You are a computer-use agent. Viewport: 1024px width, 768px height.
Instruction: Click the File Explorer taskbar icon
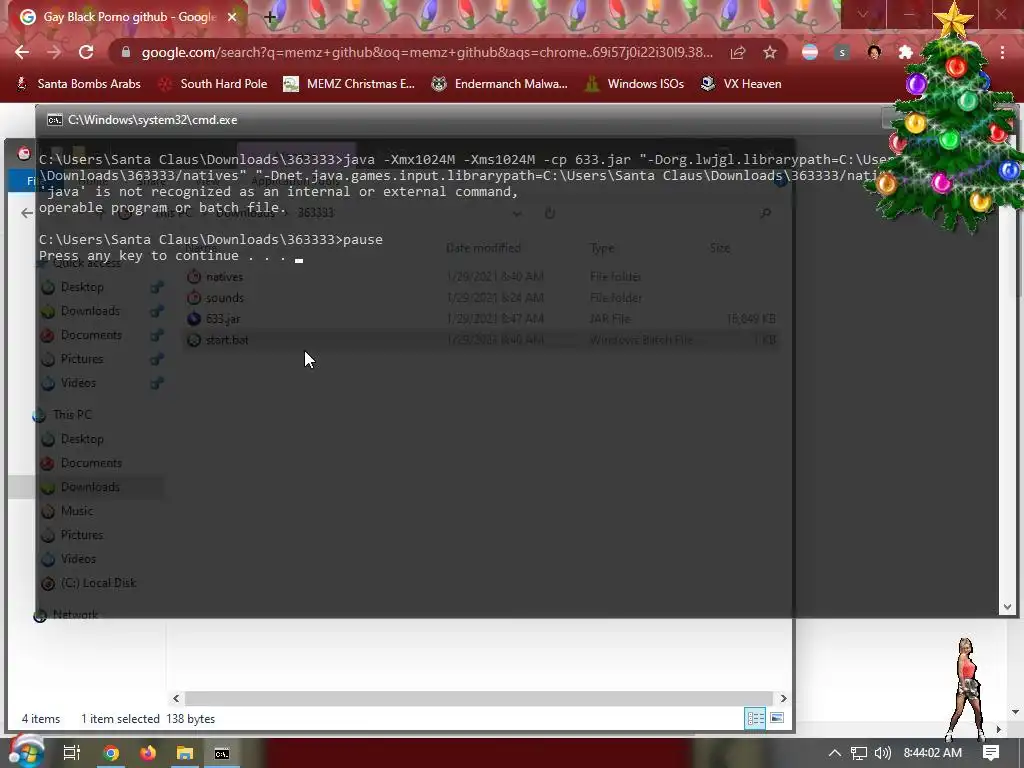click(185, 753)
